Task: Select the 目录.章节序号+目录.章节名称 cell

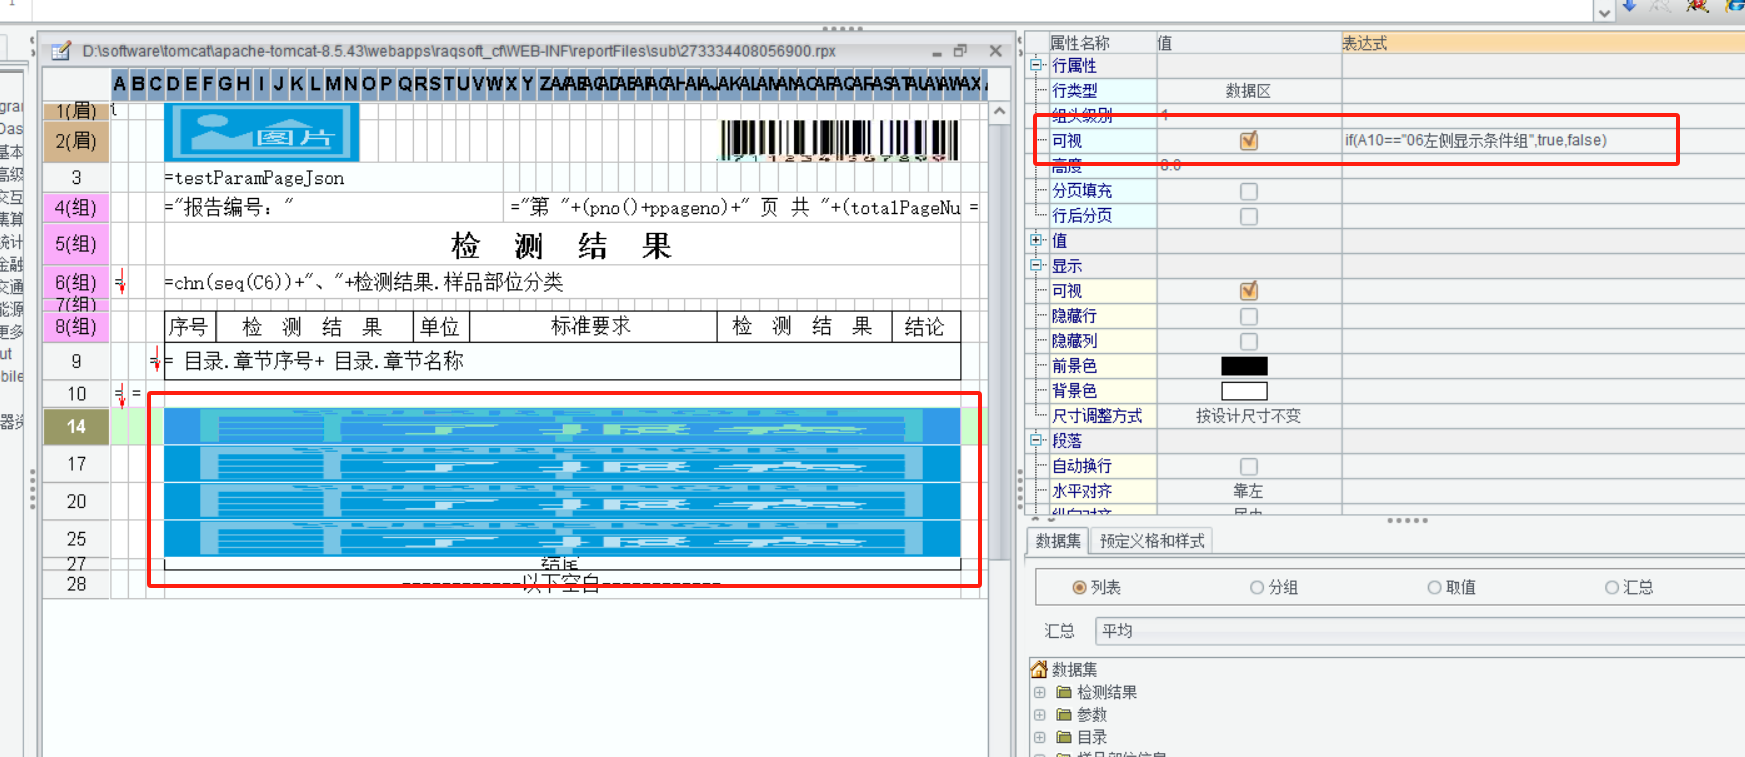Action: pos(562,361)
